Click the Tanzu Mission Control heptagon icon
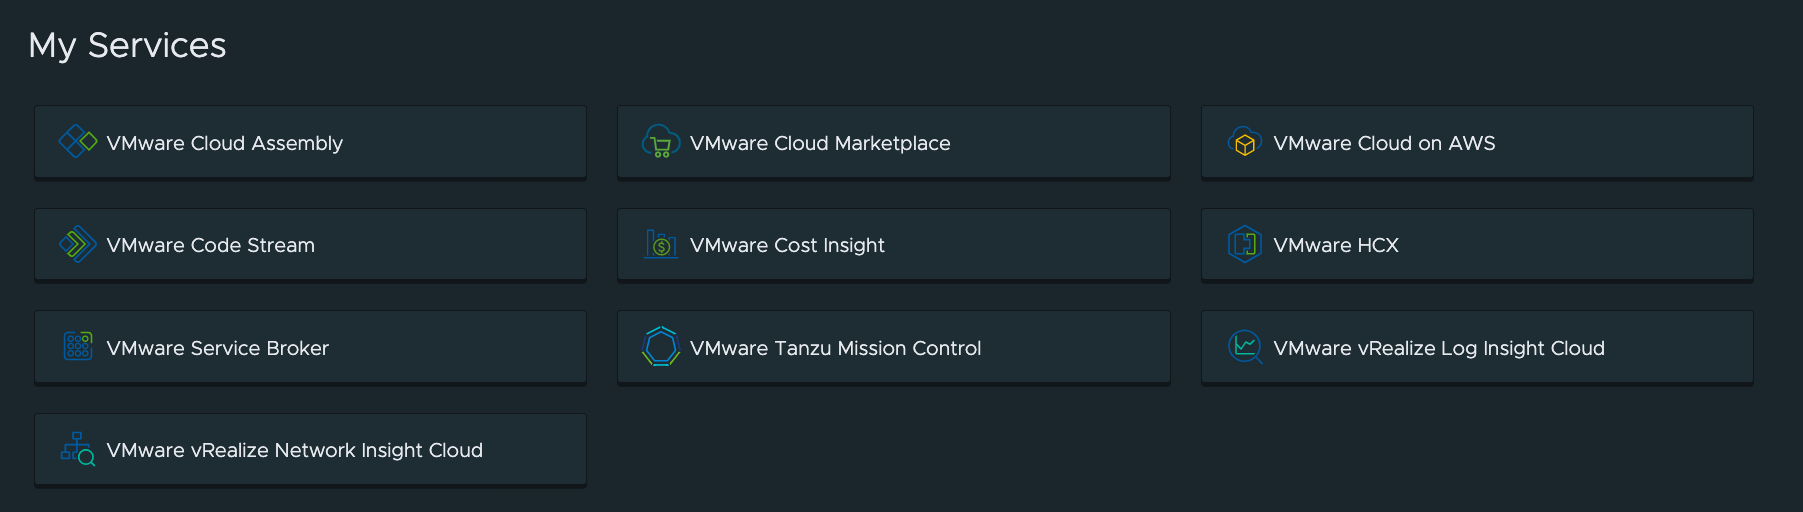 (x=661, y=347)
